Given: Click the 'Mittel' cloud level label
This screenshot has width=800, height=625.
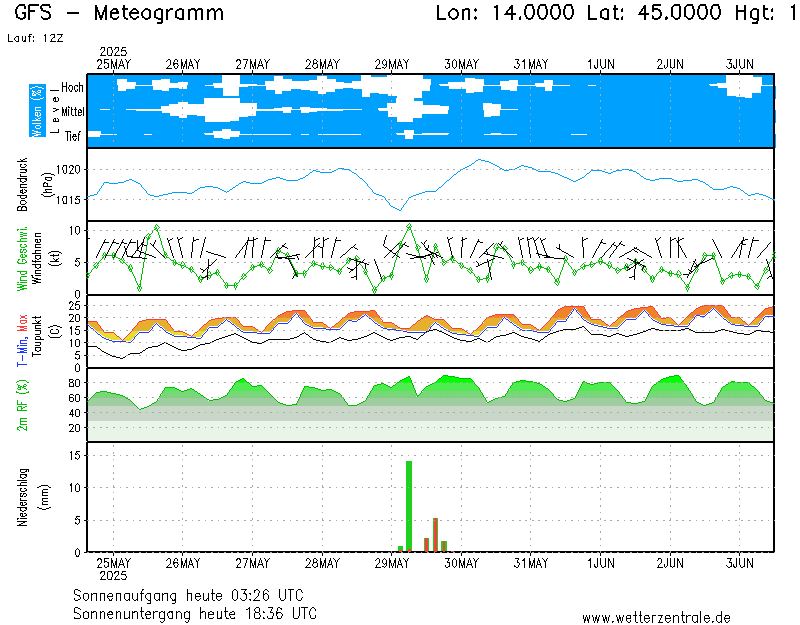Looking at the screenshot, I should coord(73,111).
